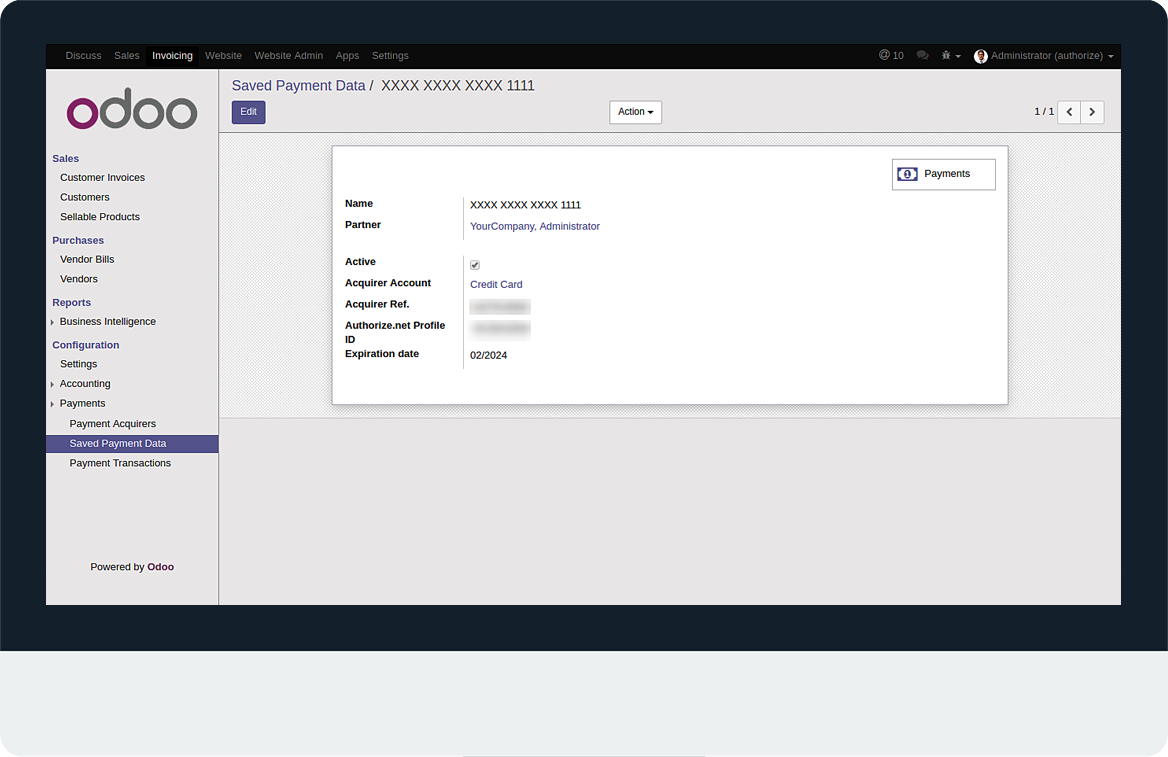Expand the Accounting configuration arrow

tap(52, 384)
